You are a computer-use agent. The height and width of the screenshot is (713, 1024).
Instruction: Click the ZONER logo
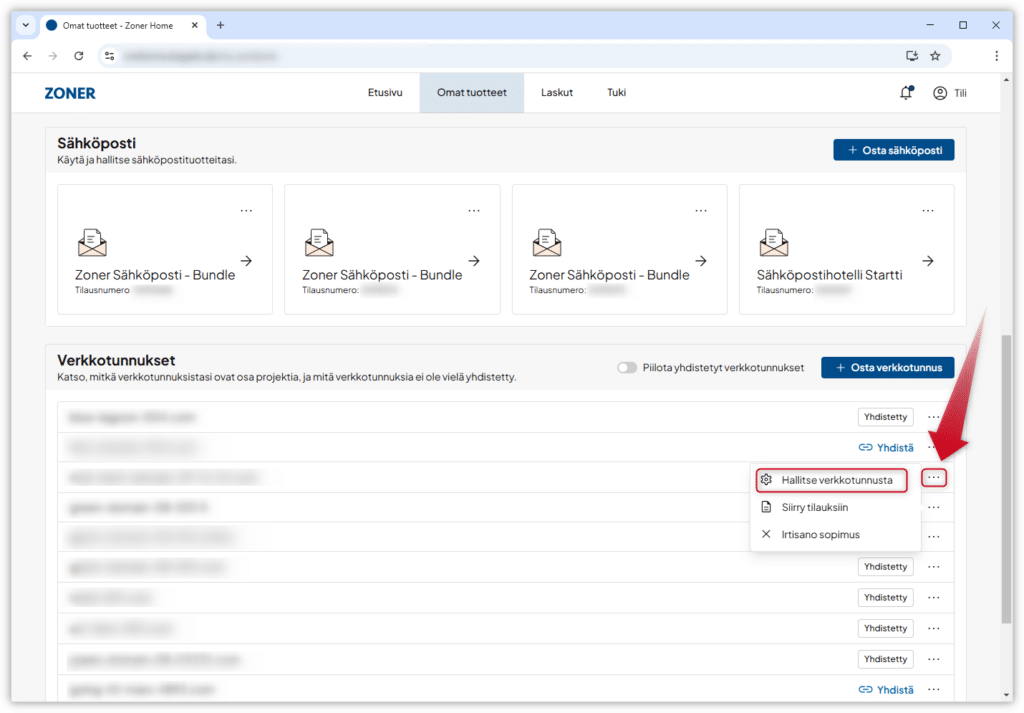pyautogui.click(x=70, y=93)
